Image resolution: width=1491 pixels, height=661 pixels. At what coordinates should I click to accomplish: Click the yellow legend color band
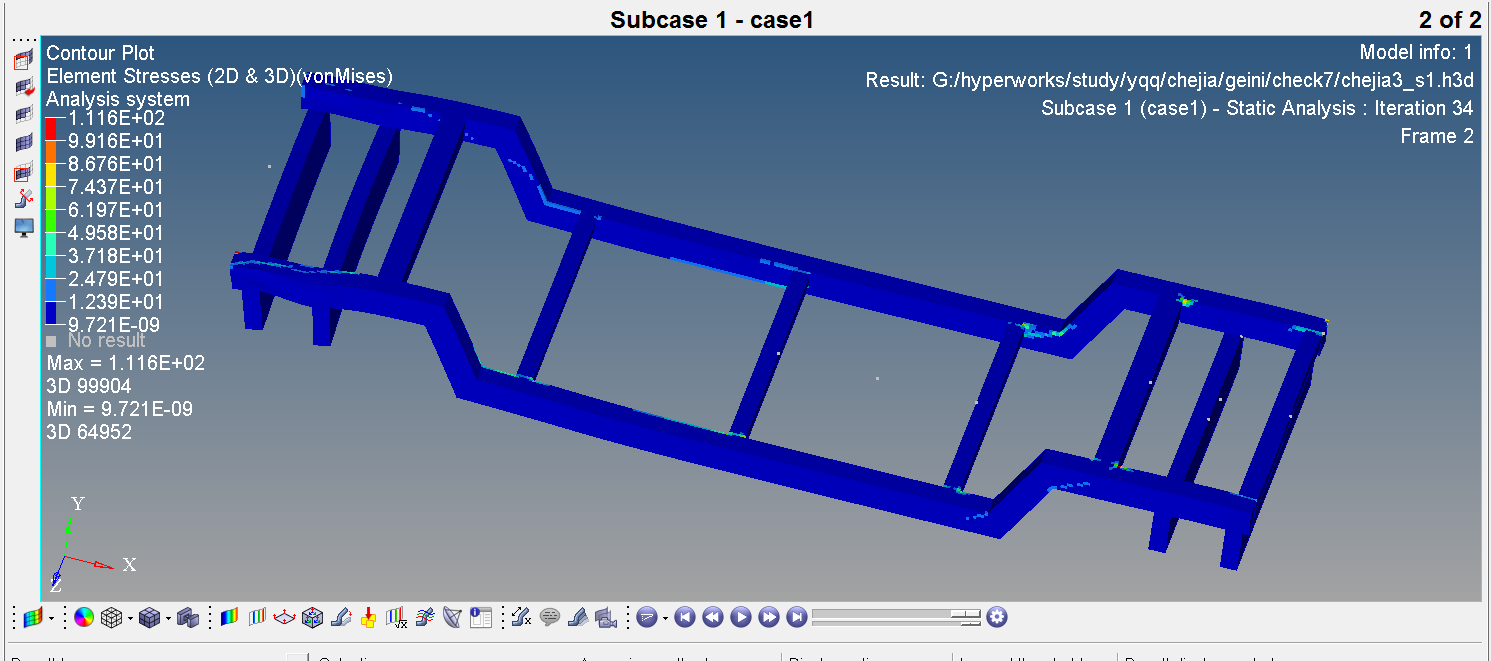tap(50, 175)
